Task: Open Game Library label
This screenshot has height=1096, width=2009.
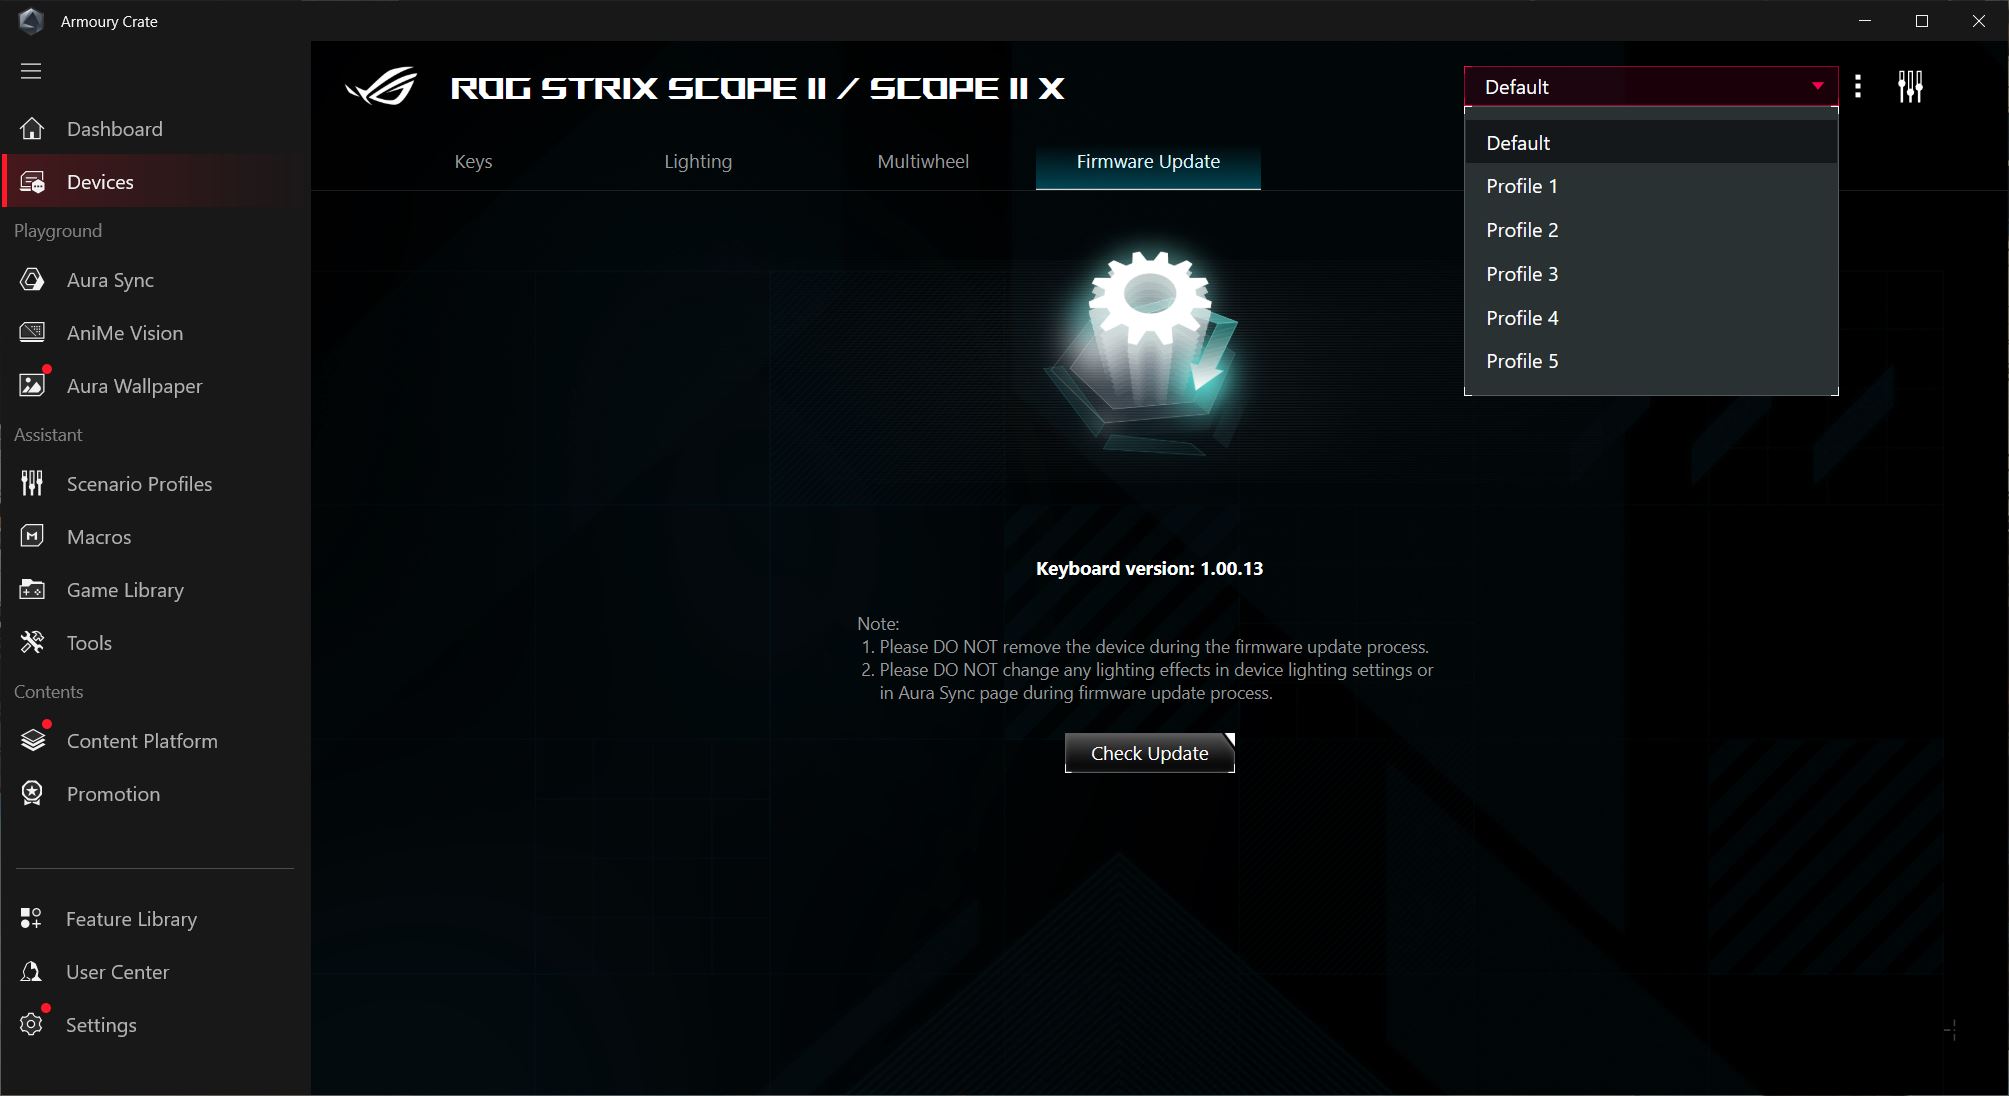Action: (125, 590)
